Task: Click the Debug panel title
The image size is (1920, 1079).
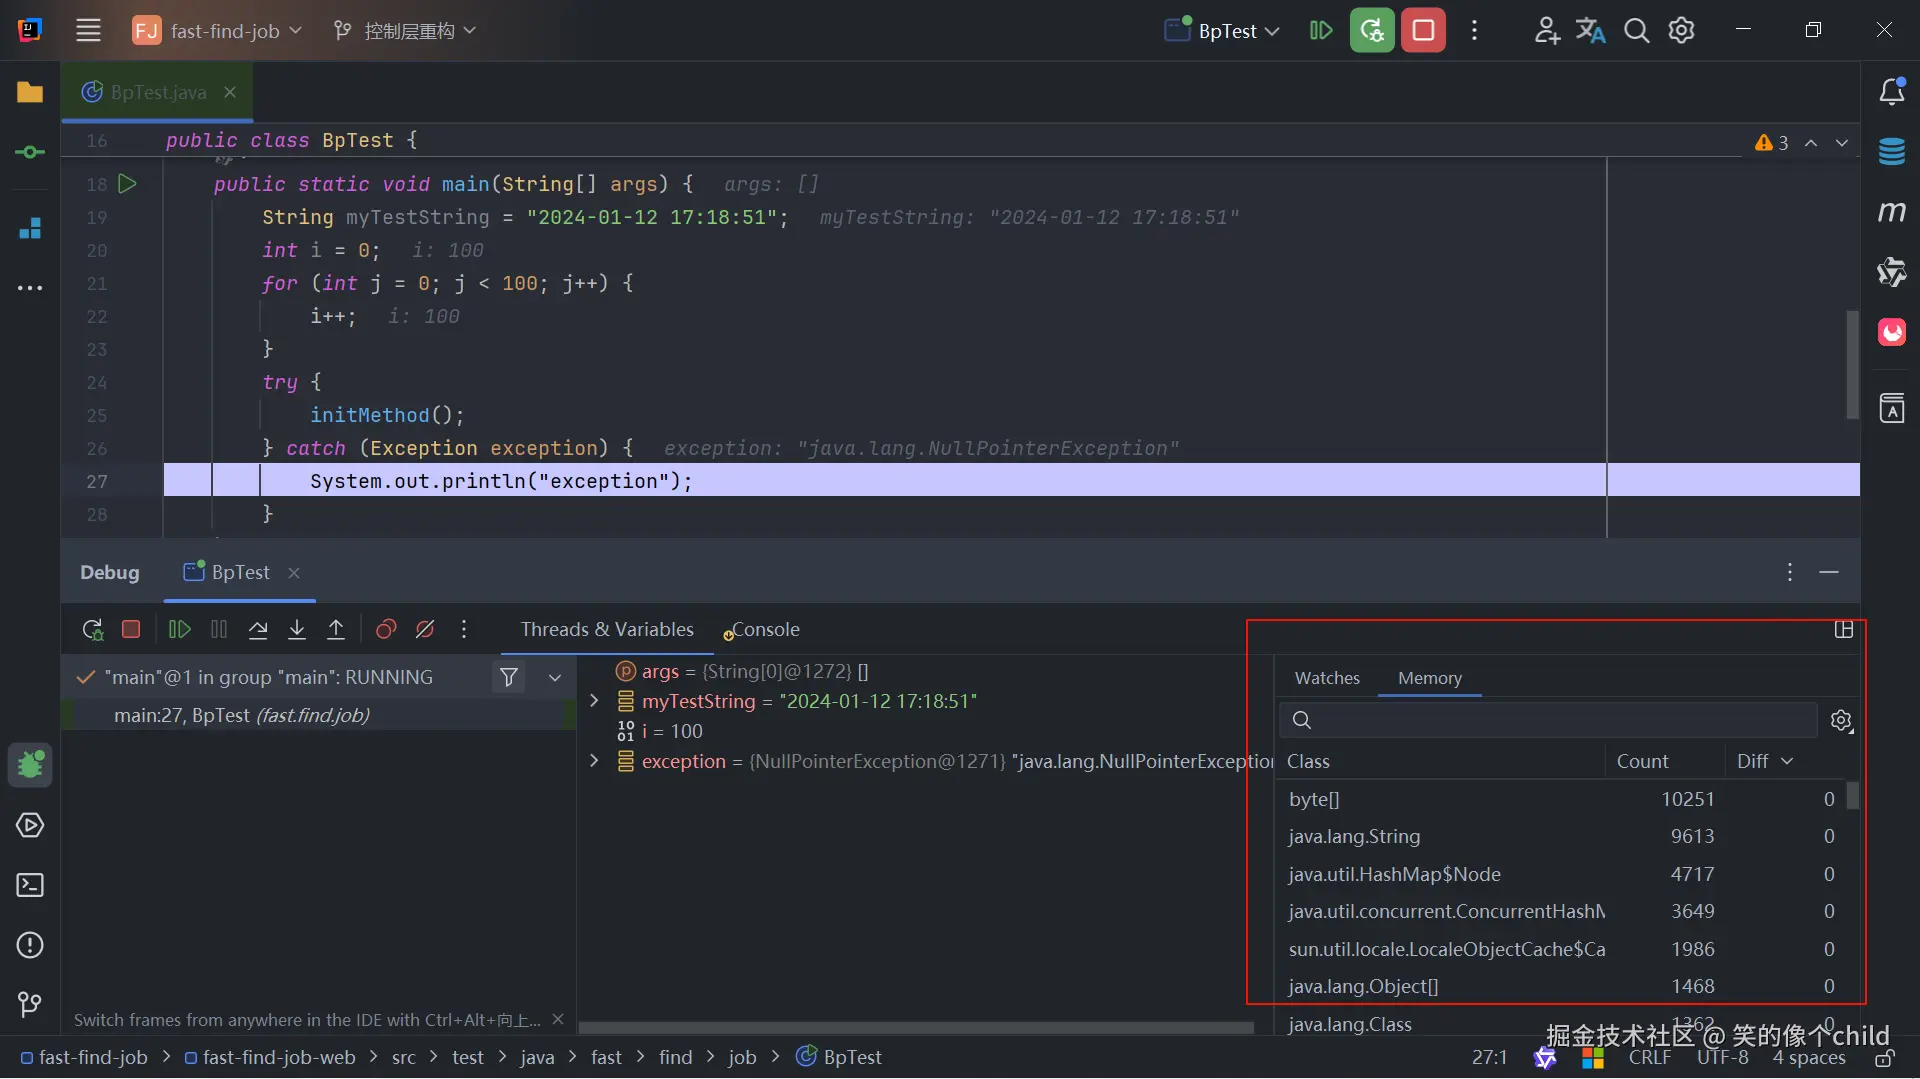Action: click(110, 572)
